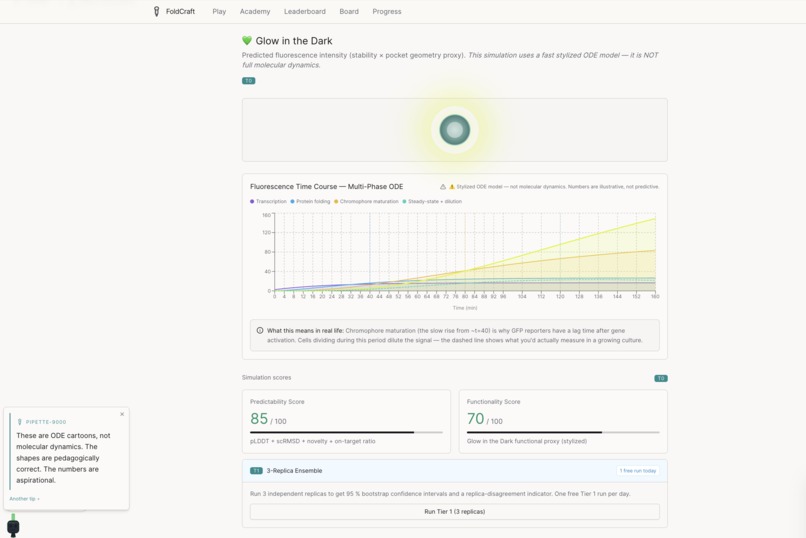Click the Predictability Score progress bar

pyautogui.click(x=346, y=432)
